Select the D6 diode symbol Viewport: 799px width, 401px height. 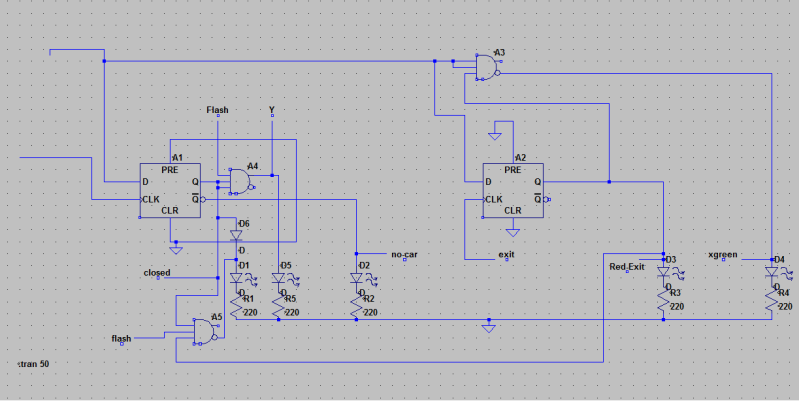tap(236, 235)
